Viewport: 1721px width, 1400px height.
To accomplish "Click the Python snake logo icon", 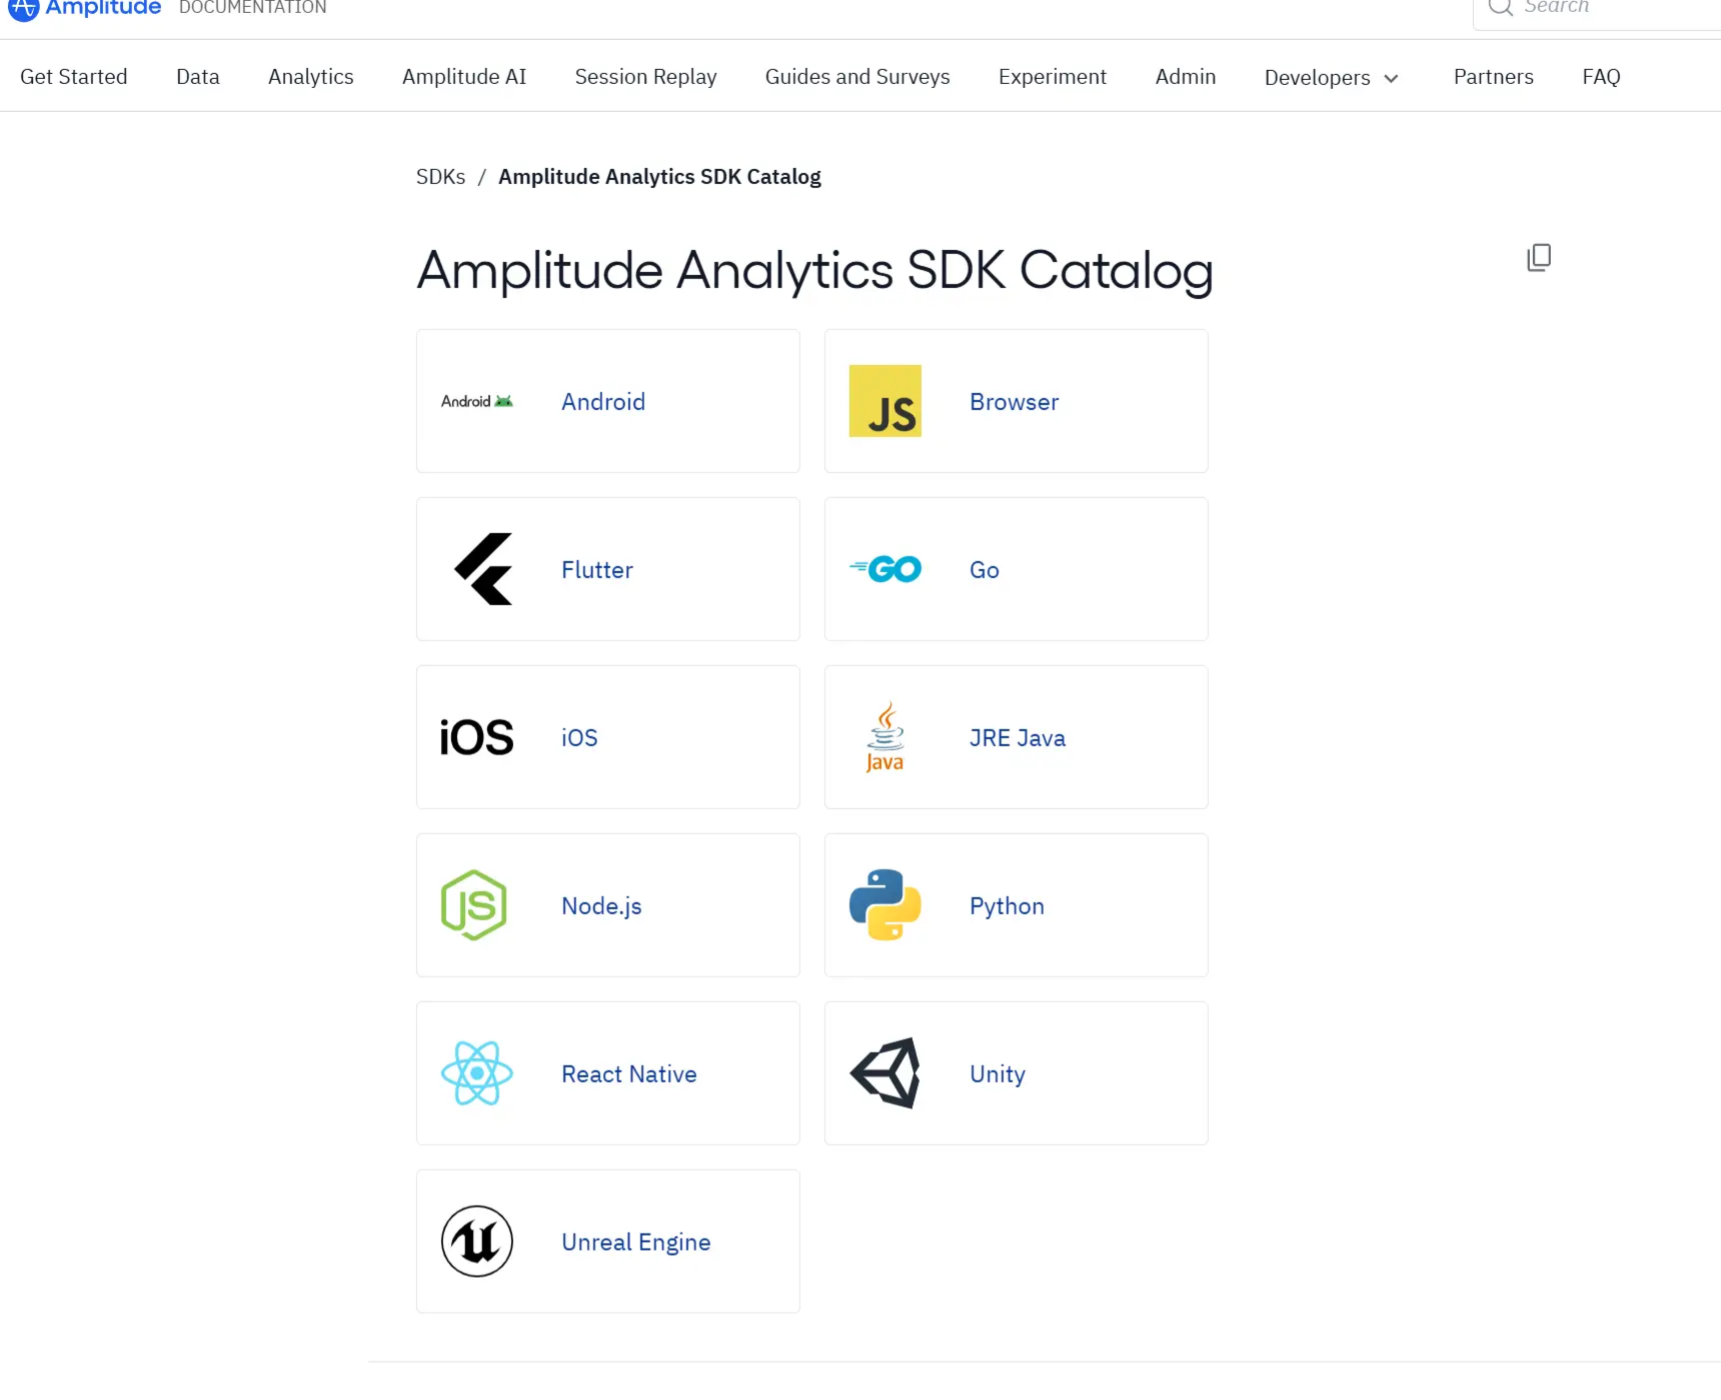I will pos(885,905).
